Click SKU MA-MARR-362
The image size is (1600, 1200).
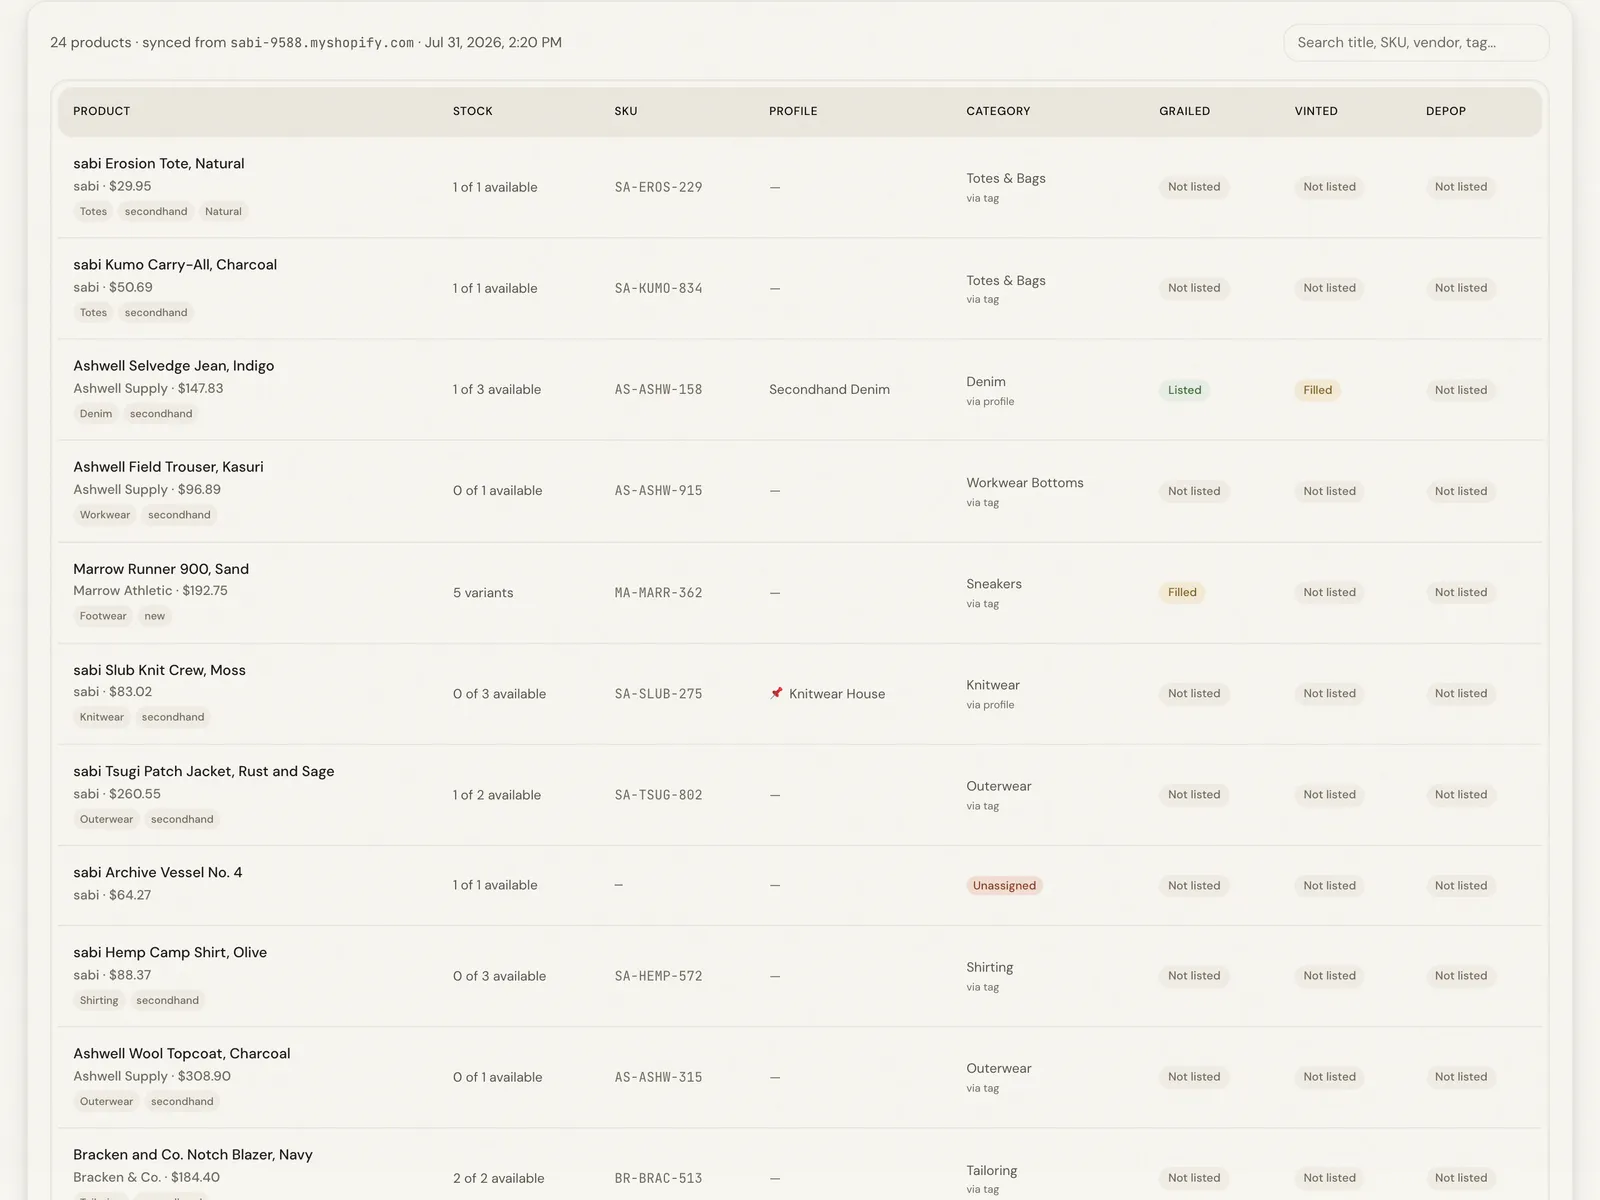658,592
